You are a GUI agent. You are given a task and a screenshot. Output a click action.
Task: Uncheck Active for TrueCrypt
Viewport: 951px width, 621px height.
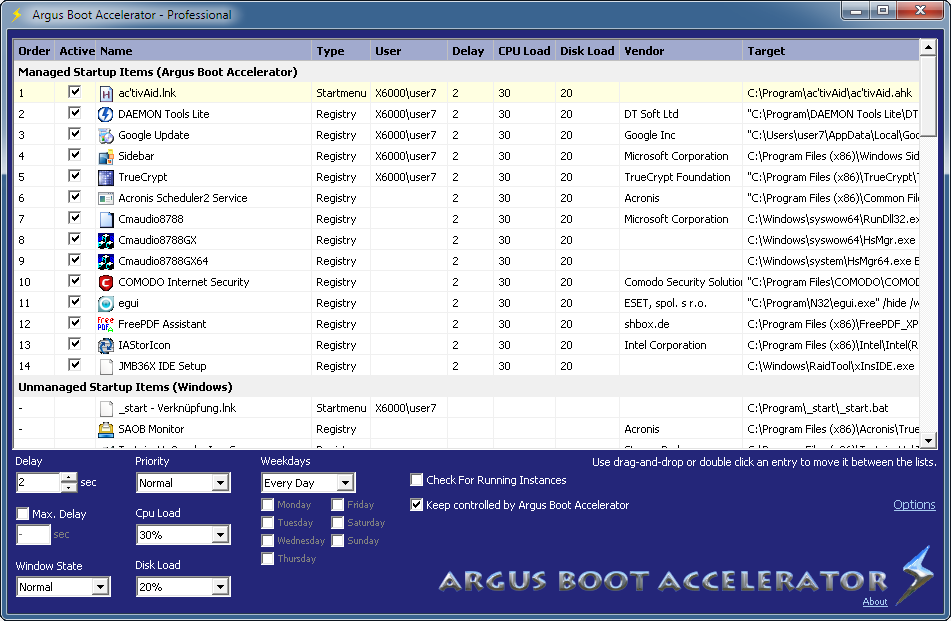tap(75, 176)
